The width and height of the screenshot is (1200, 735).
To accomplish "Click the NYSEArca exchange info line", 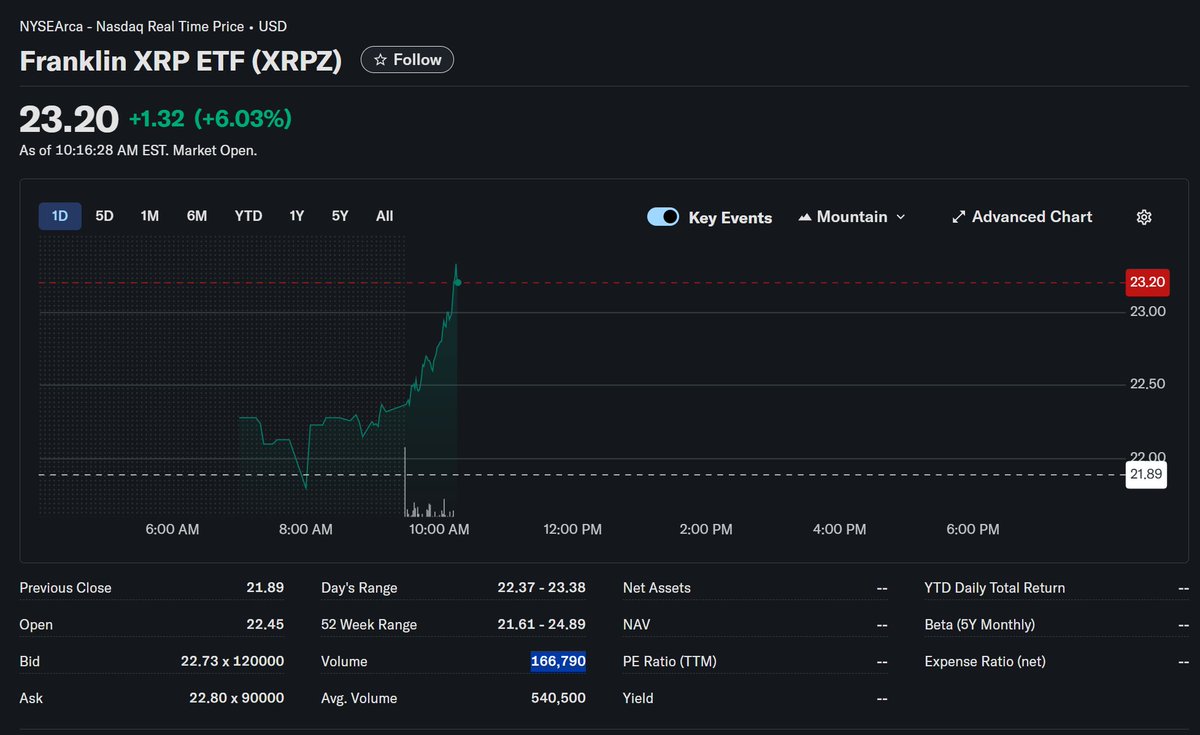I will tap(153, 27).
